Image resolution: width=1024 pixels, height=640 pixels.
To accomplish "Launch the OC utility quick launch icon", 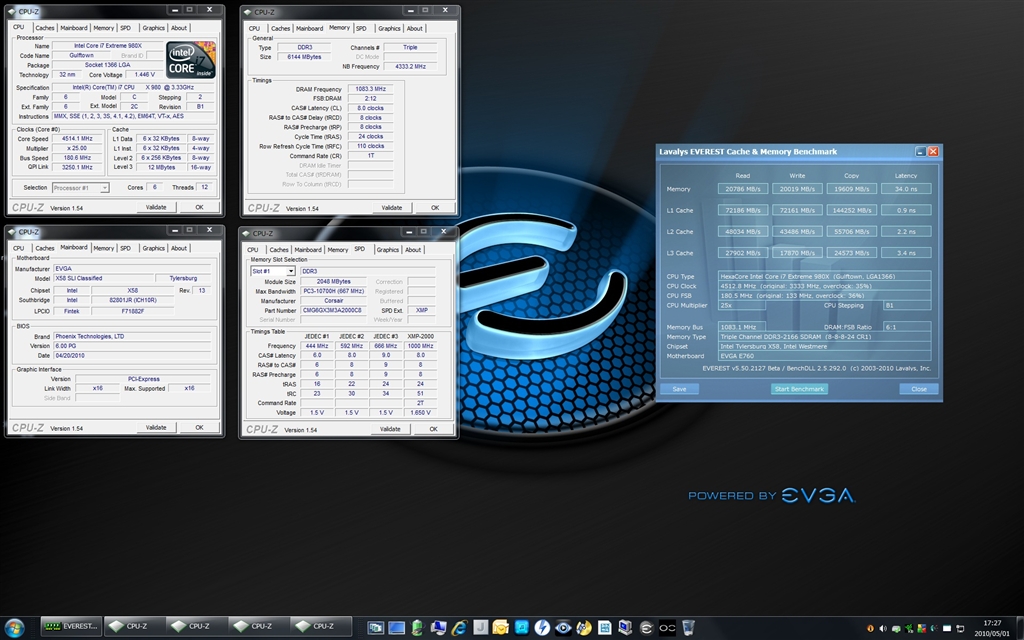I will click(667, 628).
